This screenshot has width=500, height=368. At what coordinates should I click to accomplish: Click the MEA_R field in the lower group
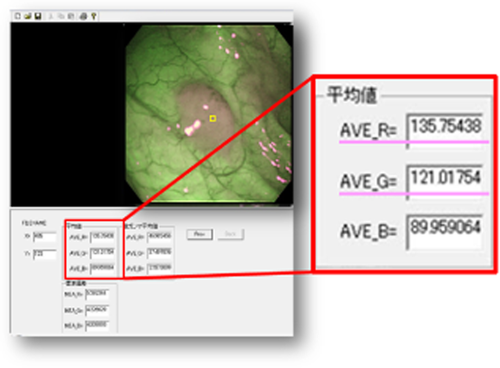(x=97, y=294)
